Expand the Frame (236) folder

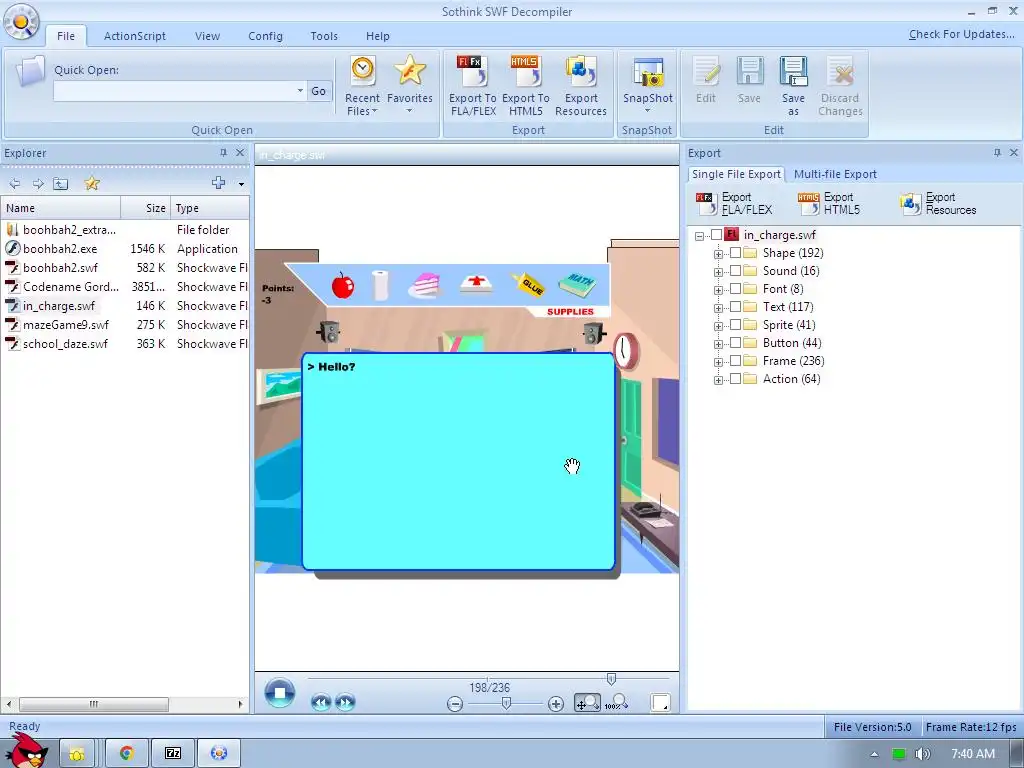click(718, 362)
